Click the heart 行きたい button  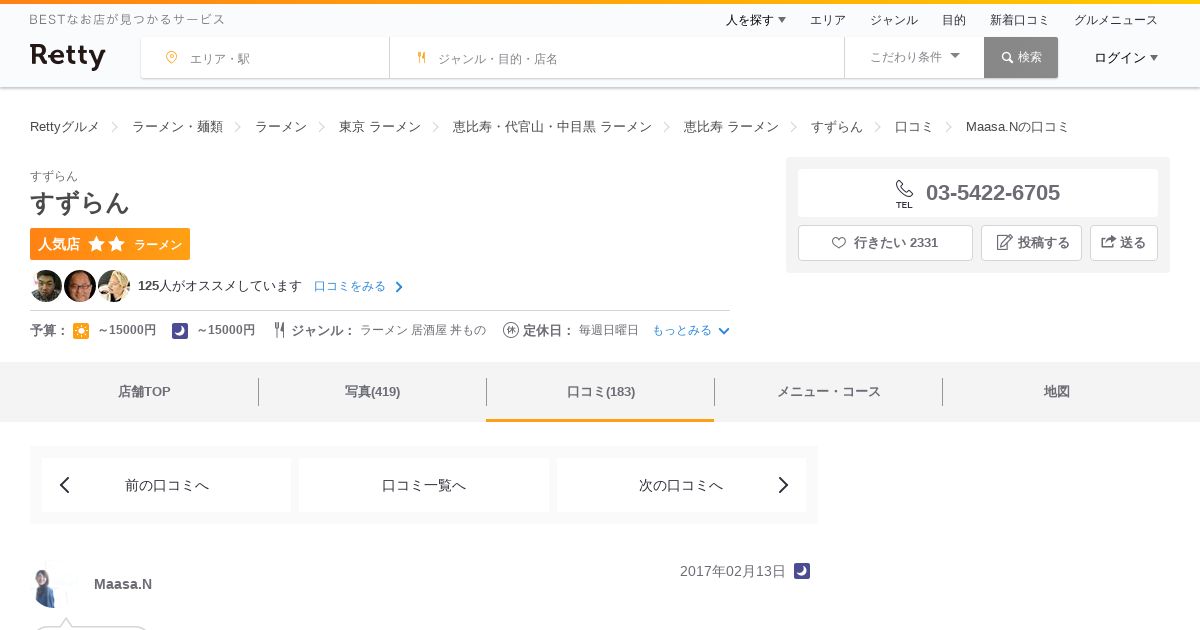click(x=885, y=243)
